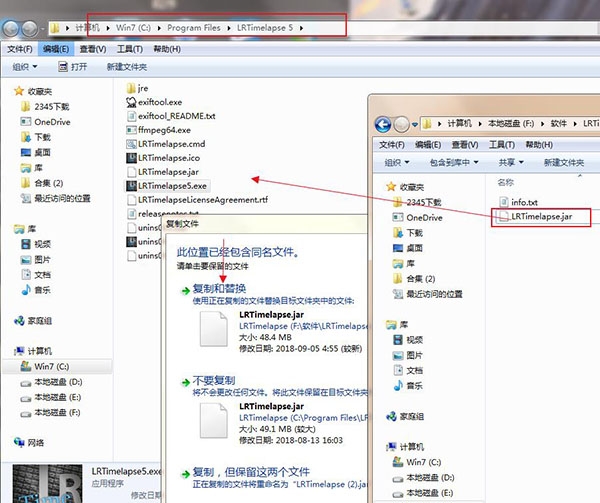The width and height of the screenshot is (600, 503).
Task: Select the LRTimelapse.ico file icon
Action: click(x=131, y=158)
